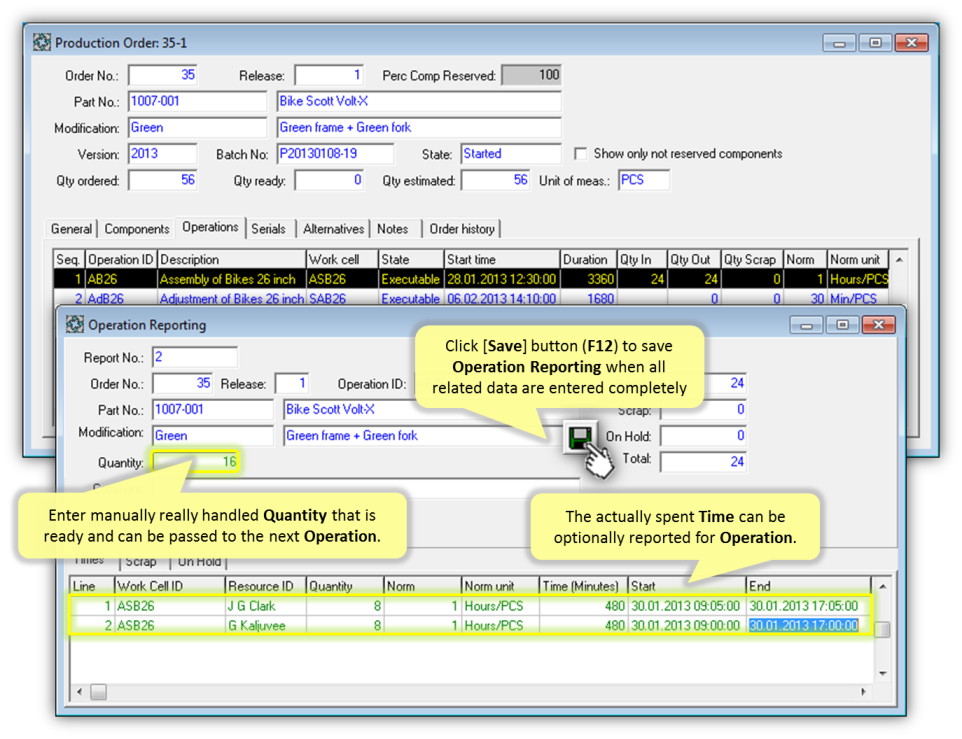Click the Unit of meas. field PCS
Viewport: 962px width, 739px height.
click(x=644, y=180)
